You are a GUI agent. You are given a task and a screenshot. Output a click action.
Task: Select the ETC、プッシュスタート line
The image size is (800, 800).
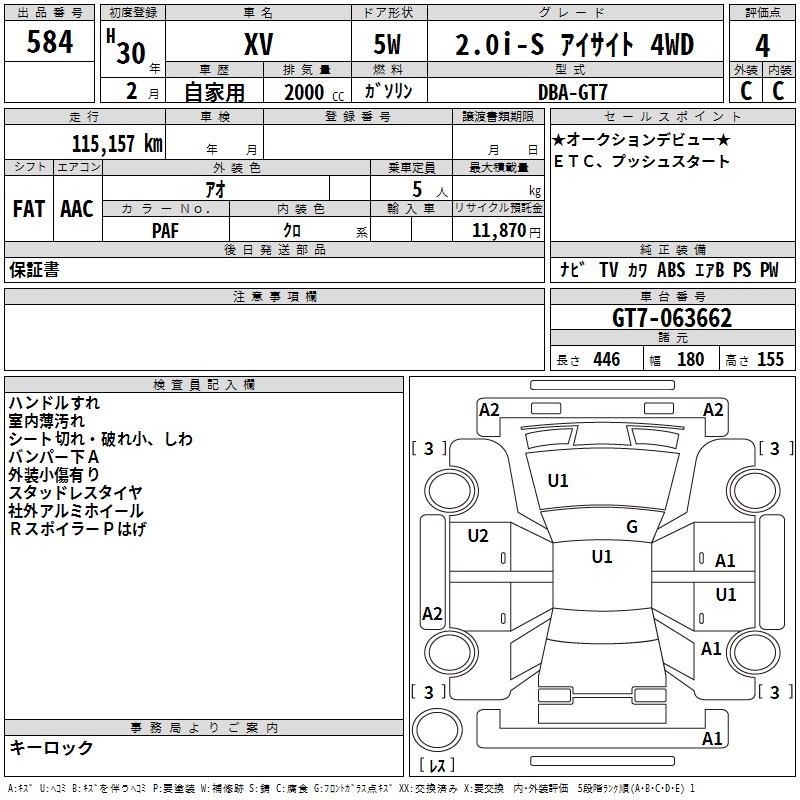click(x=642, y=161)
